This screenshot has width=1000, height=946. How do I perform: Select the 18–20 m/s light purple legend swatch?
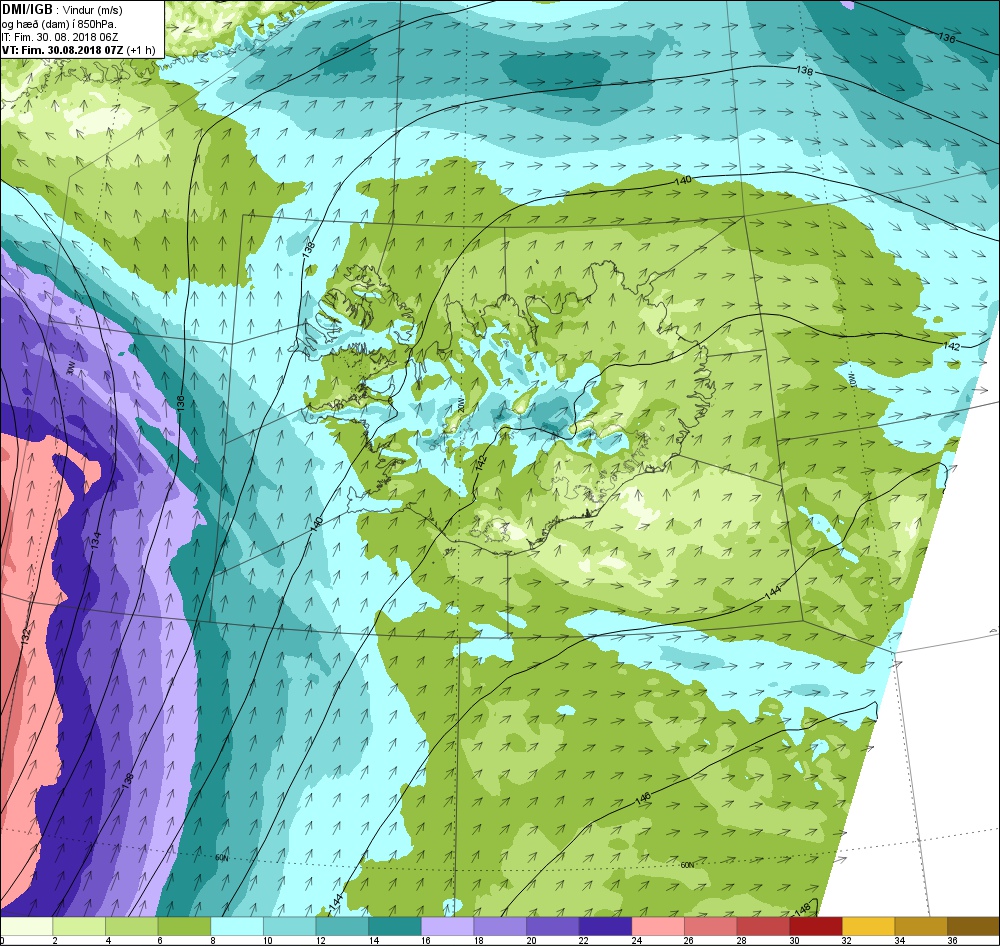click(500, 926)
